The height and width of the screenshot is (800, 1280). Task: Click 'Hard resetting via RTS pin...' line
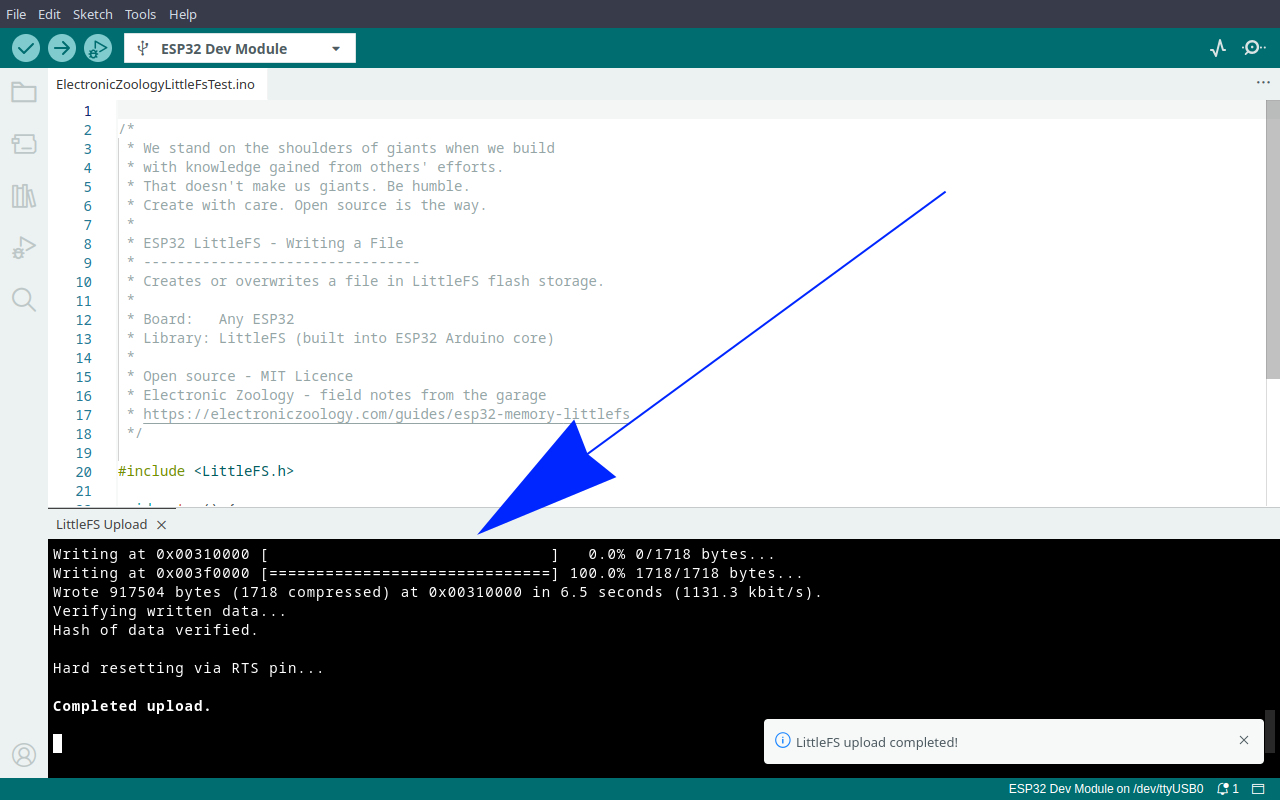(188, 668)
